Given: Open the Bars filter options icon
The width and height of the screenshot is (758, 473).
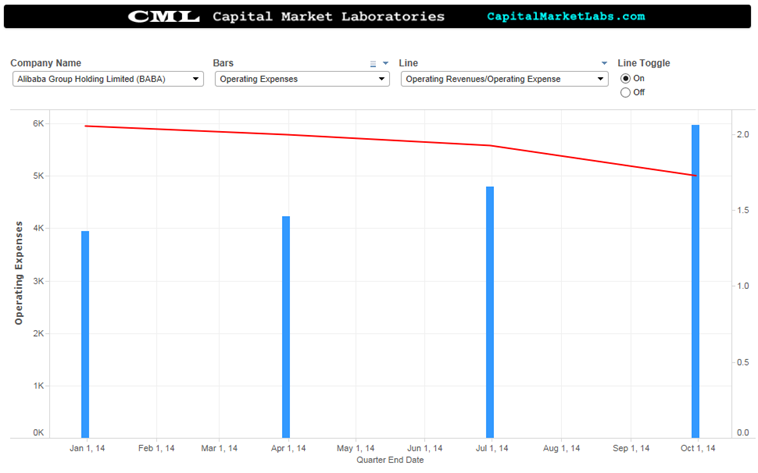Looking at the screenshot, I should 373,64.
